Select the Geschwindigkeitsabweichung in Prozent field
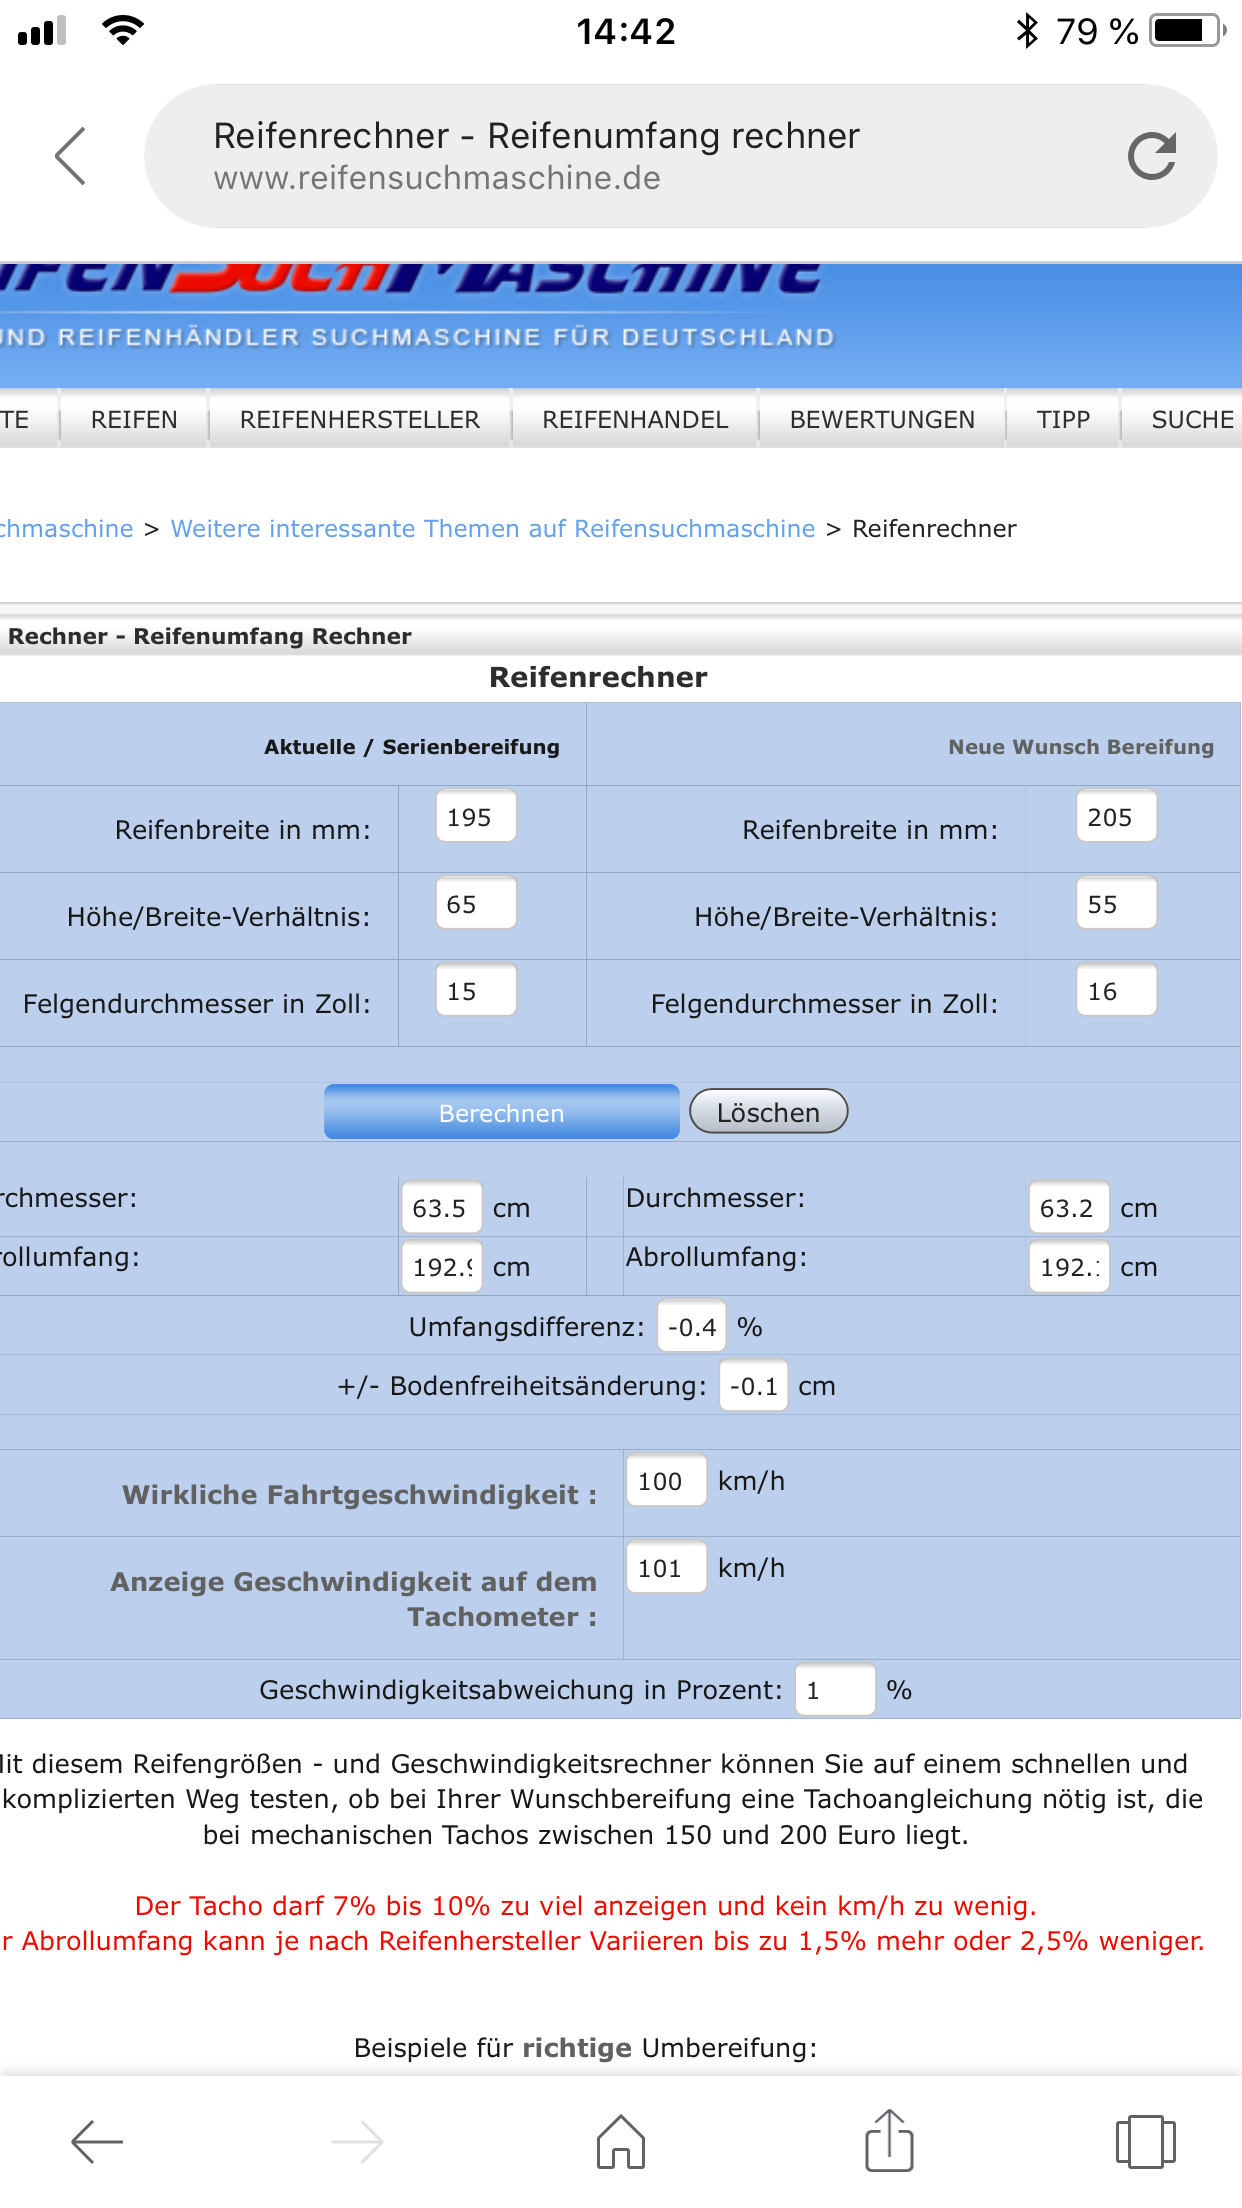Viewport: 1242px width, 2208px height. [835, 1690]
